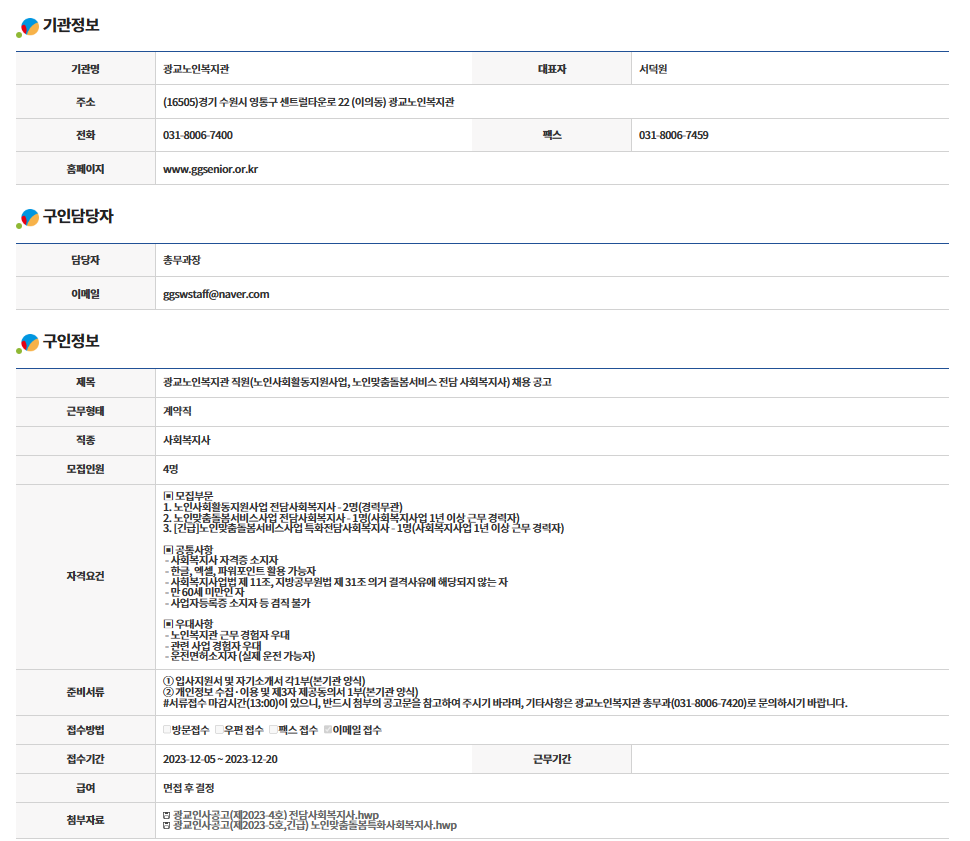
Task: Open the www.ggsenior.or.kr homepage link
Action: pyautogui.click(x=210, y=169)
